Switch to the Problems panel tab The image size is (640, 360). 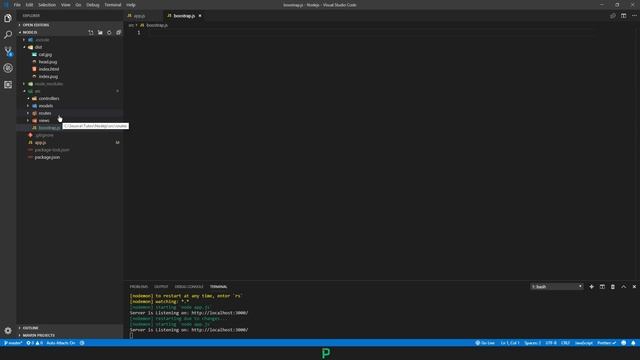[x=139, y=287]
